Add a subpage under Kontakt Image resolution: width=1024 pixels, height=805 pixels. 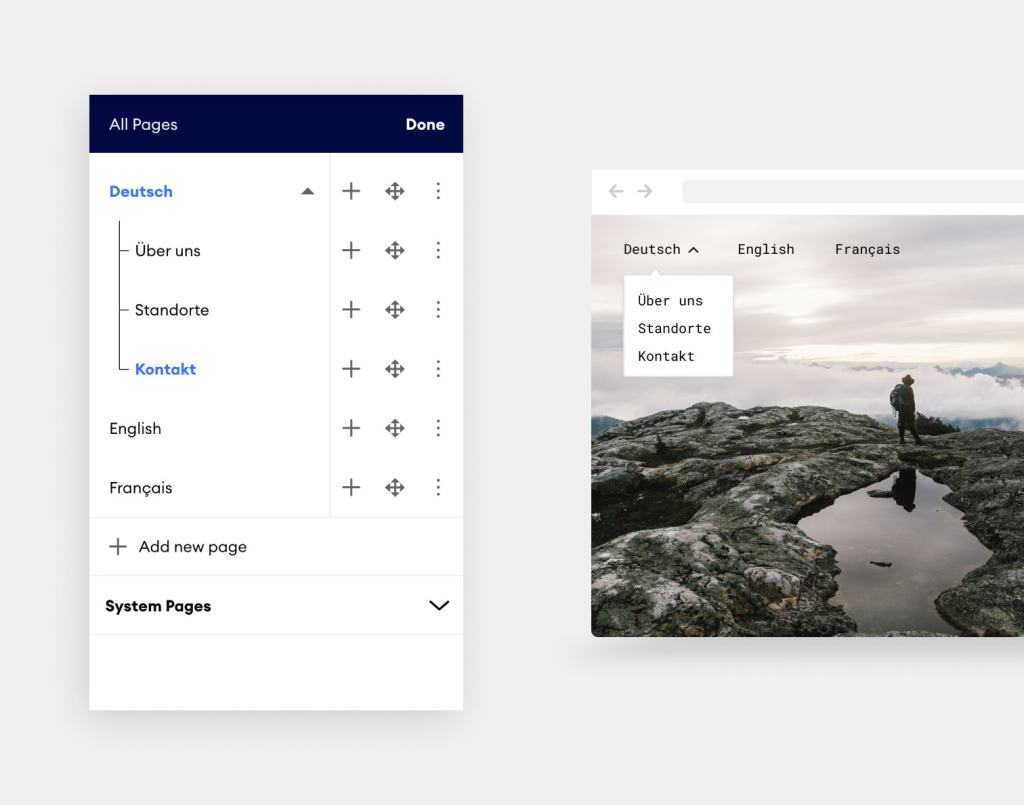pos(351,369)
